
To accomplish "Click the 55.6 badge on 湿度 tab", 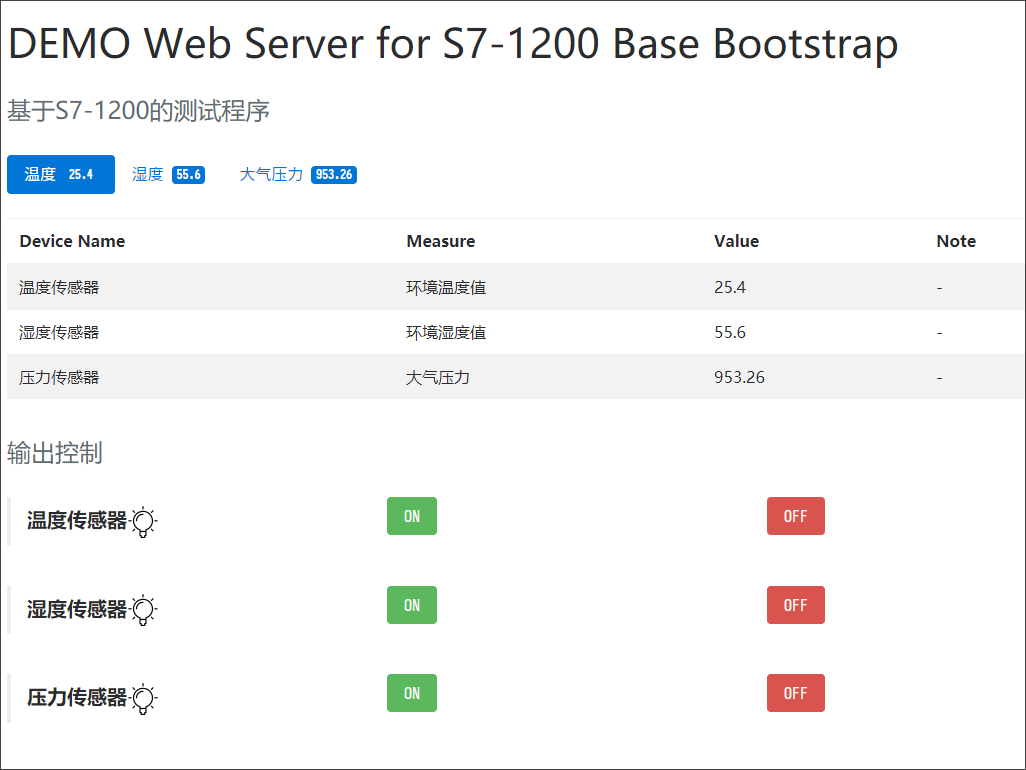I will (x=188, y=175).
